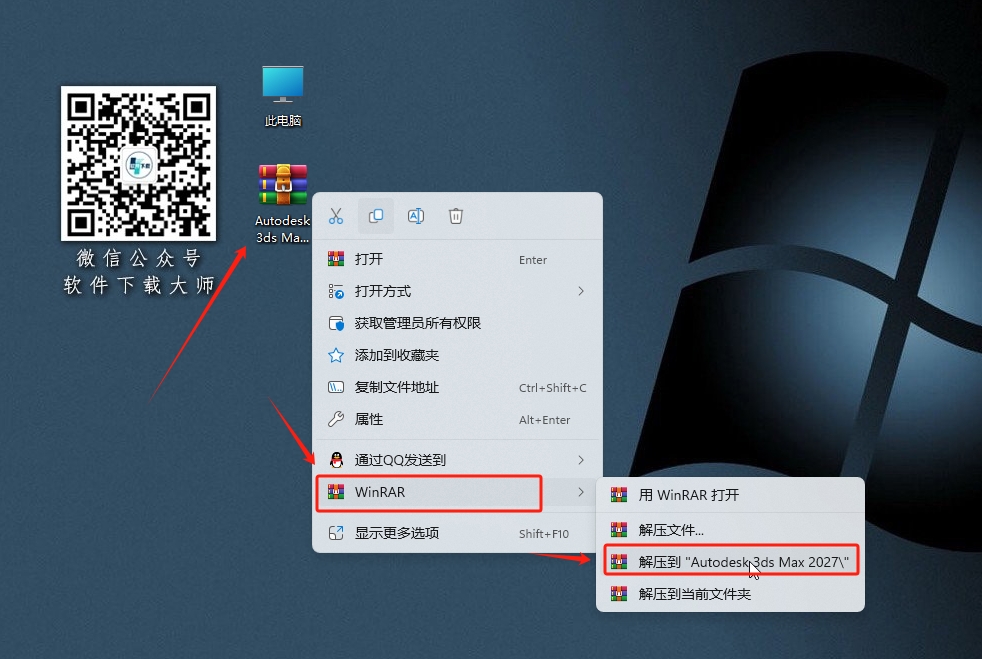Click the star icon on 添加到收藏夹
Image resolution: width=982 pixels, height=659 pixels.
tap(337, 355)
